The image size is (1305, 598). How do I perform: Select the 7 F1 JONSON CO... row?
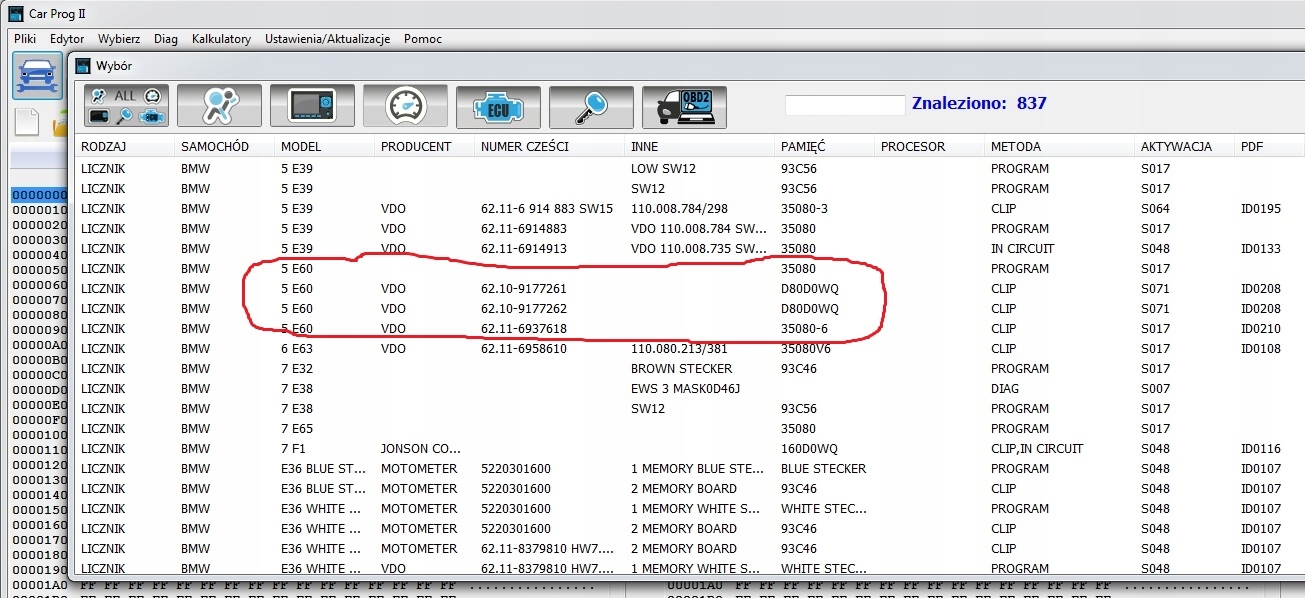pos(690,448)
